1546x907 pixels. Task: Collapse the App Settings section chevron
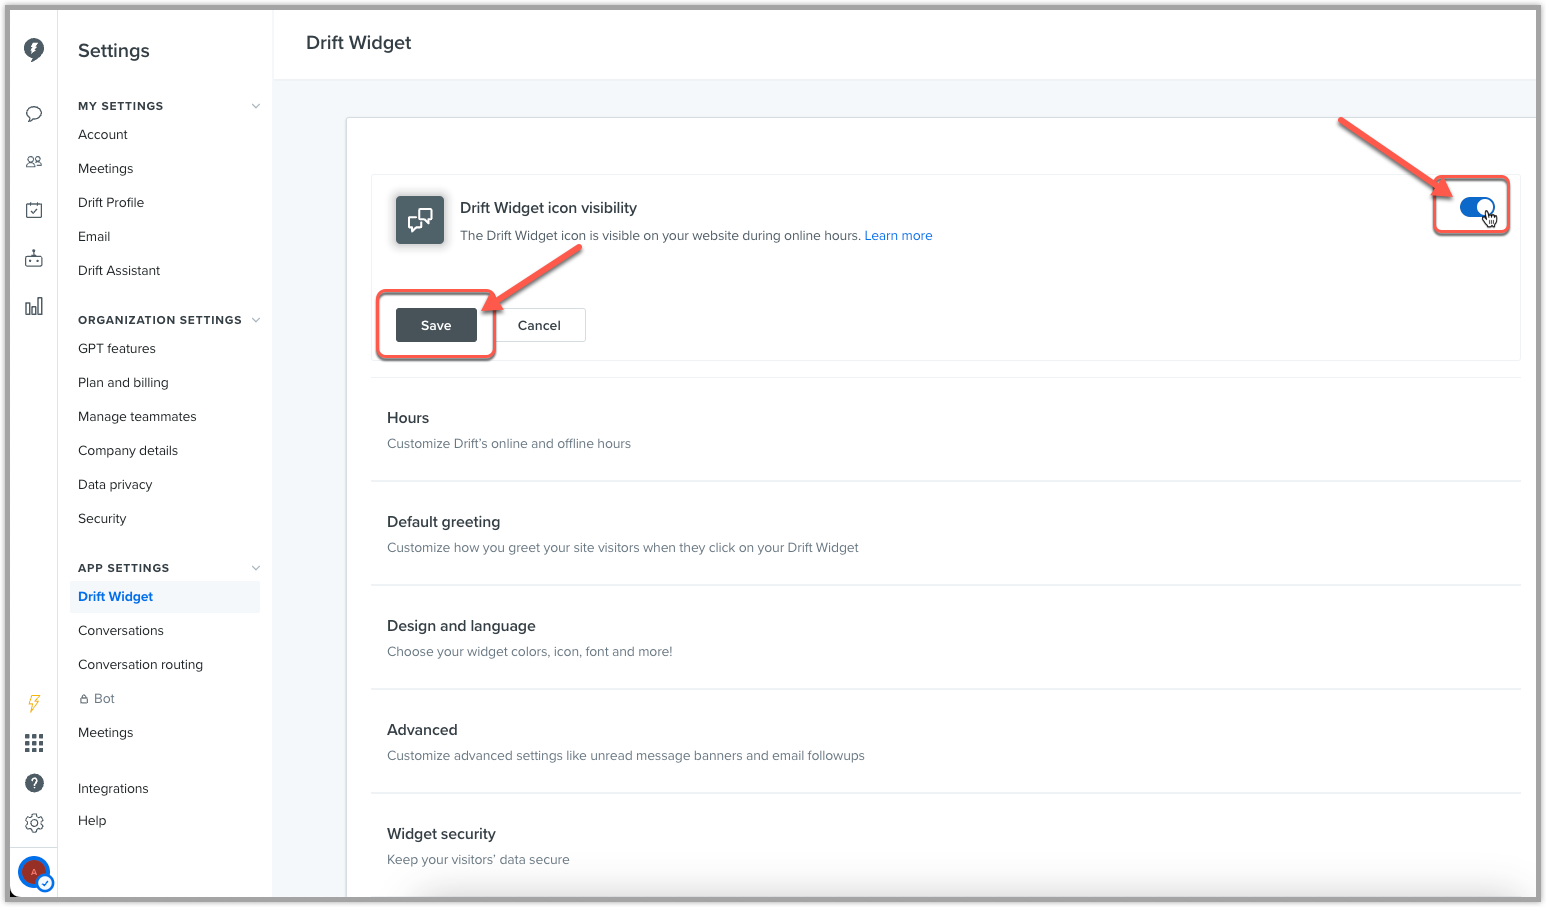tap(256, 568)
